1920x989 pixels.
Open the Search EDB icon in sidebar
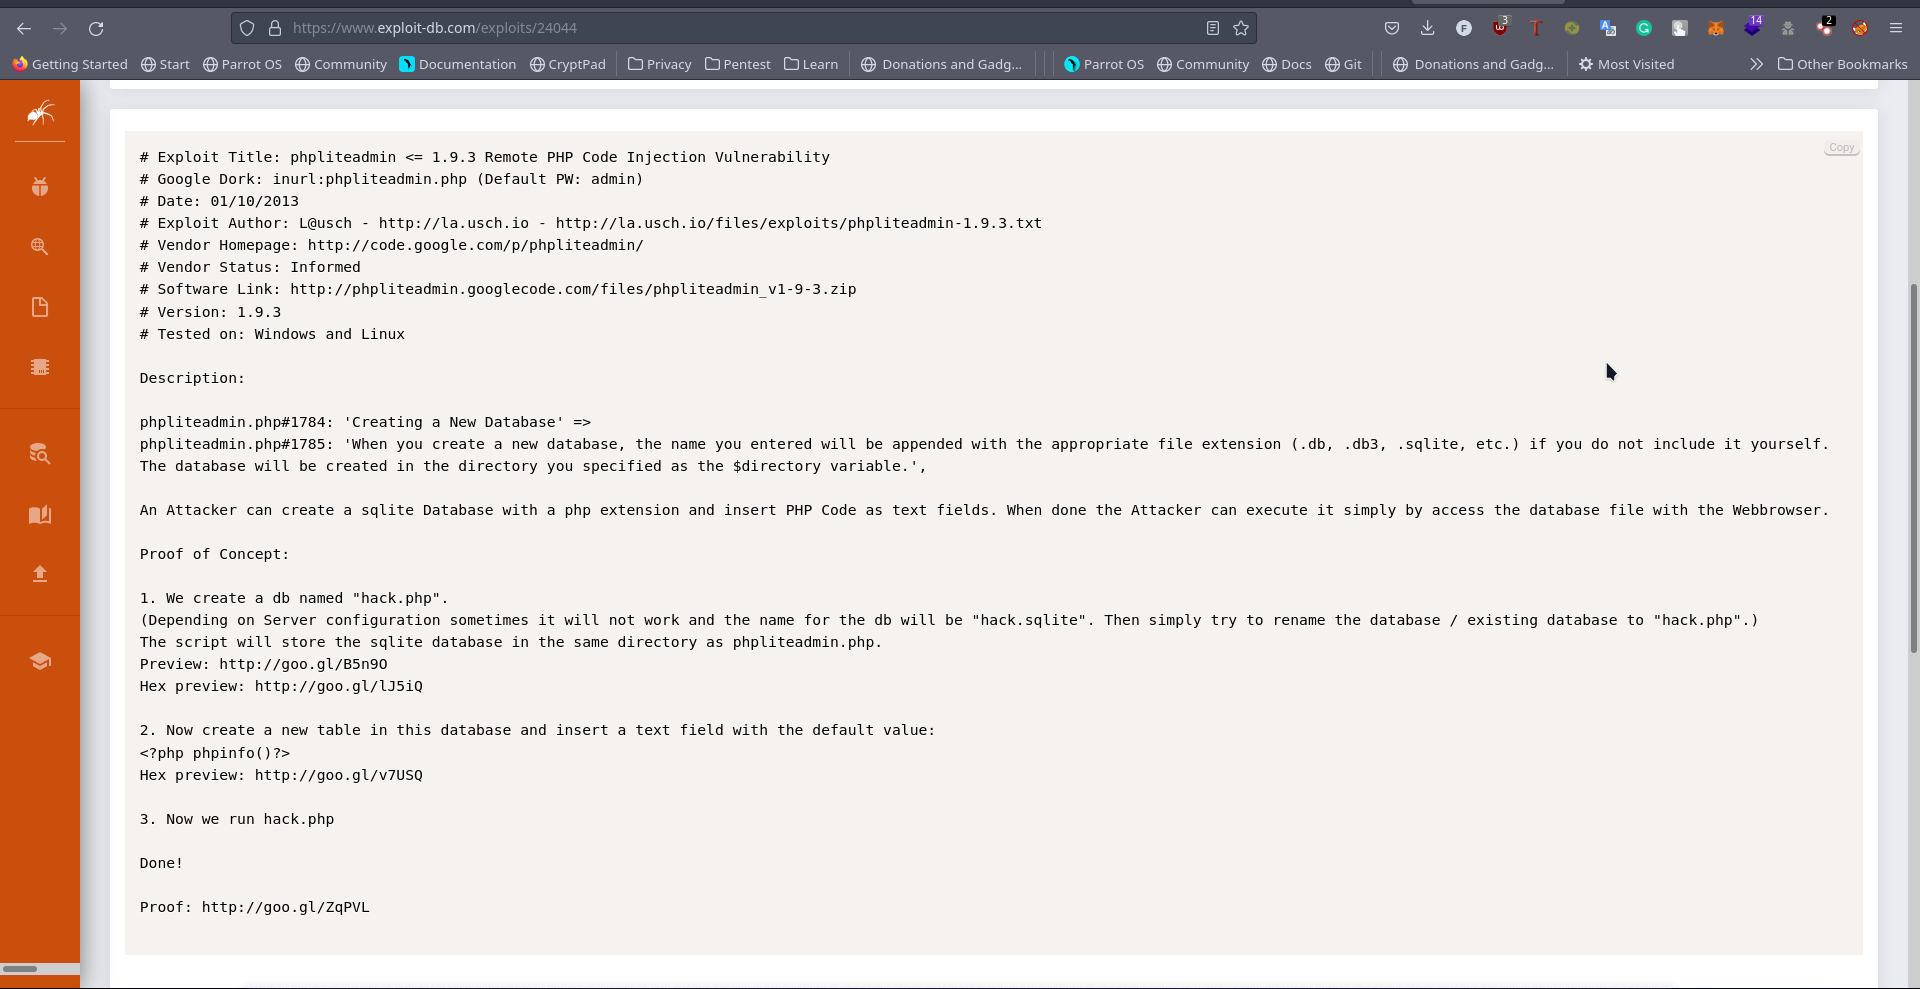coord(40,454)
